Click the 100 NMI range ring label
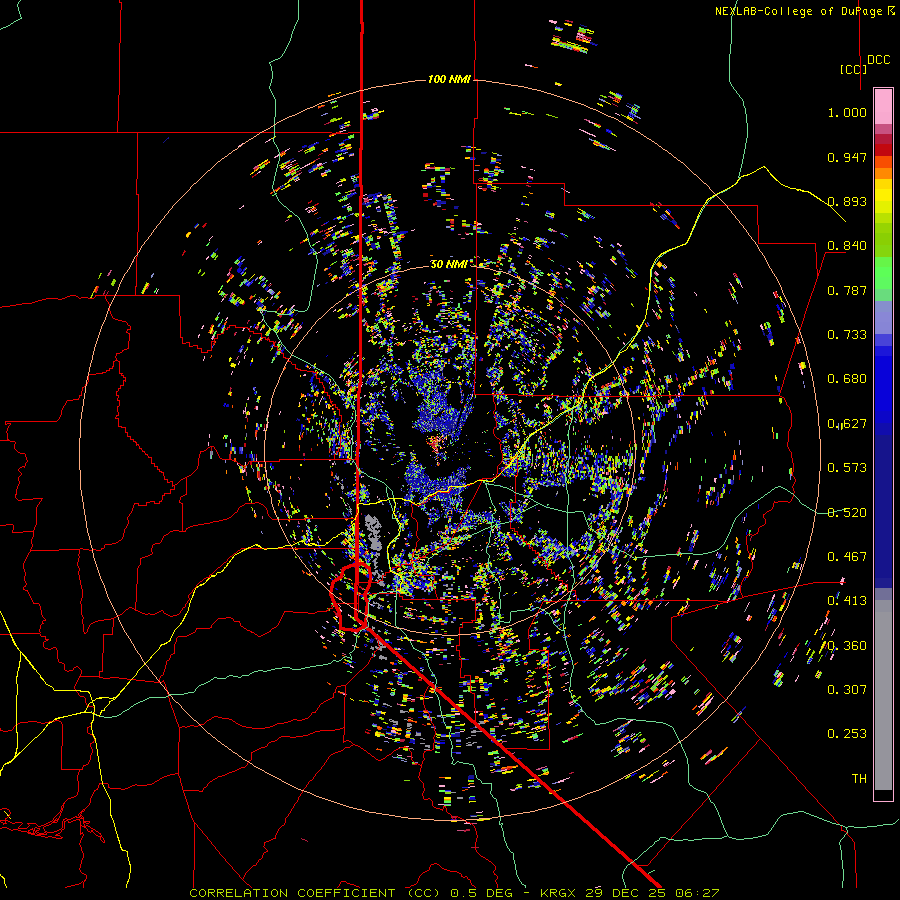This screenshot has height=900, width=900. pos(449,79)
